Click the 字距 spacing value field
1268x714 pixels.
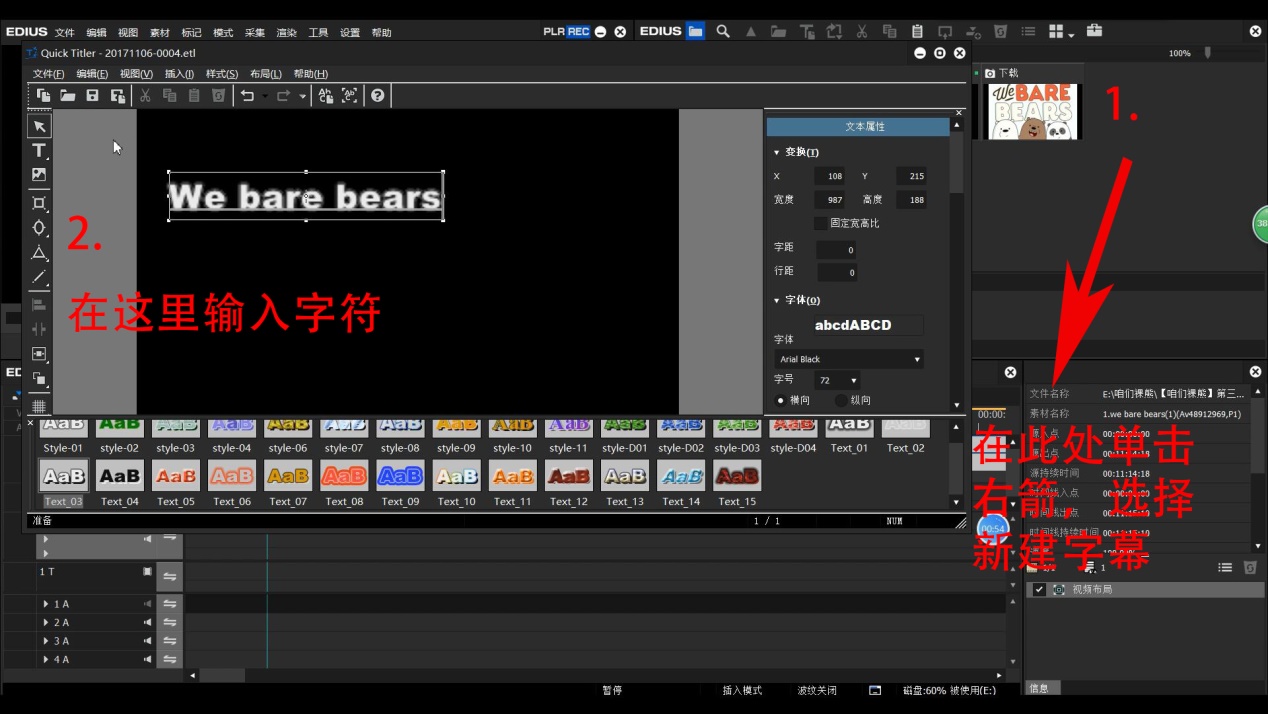pyautogui.click(x=836, y=250)
